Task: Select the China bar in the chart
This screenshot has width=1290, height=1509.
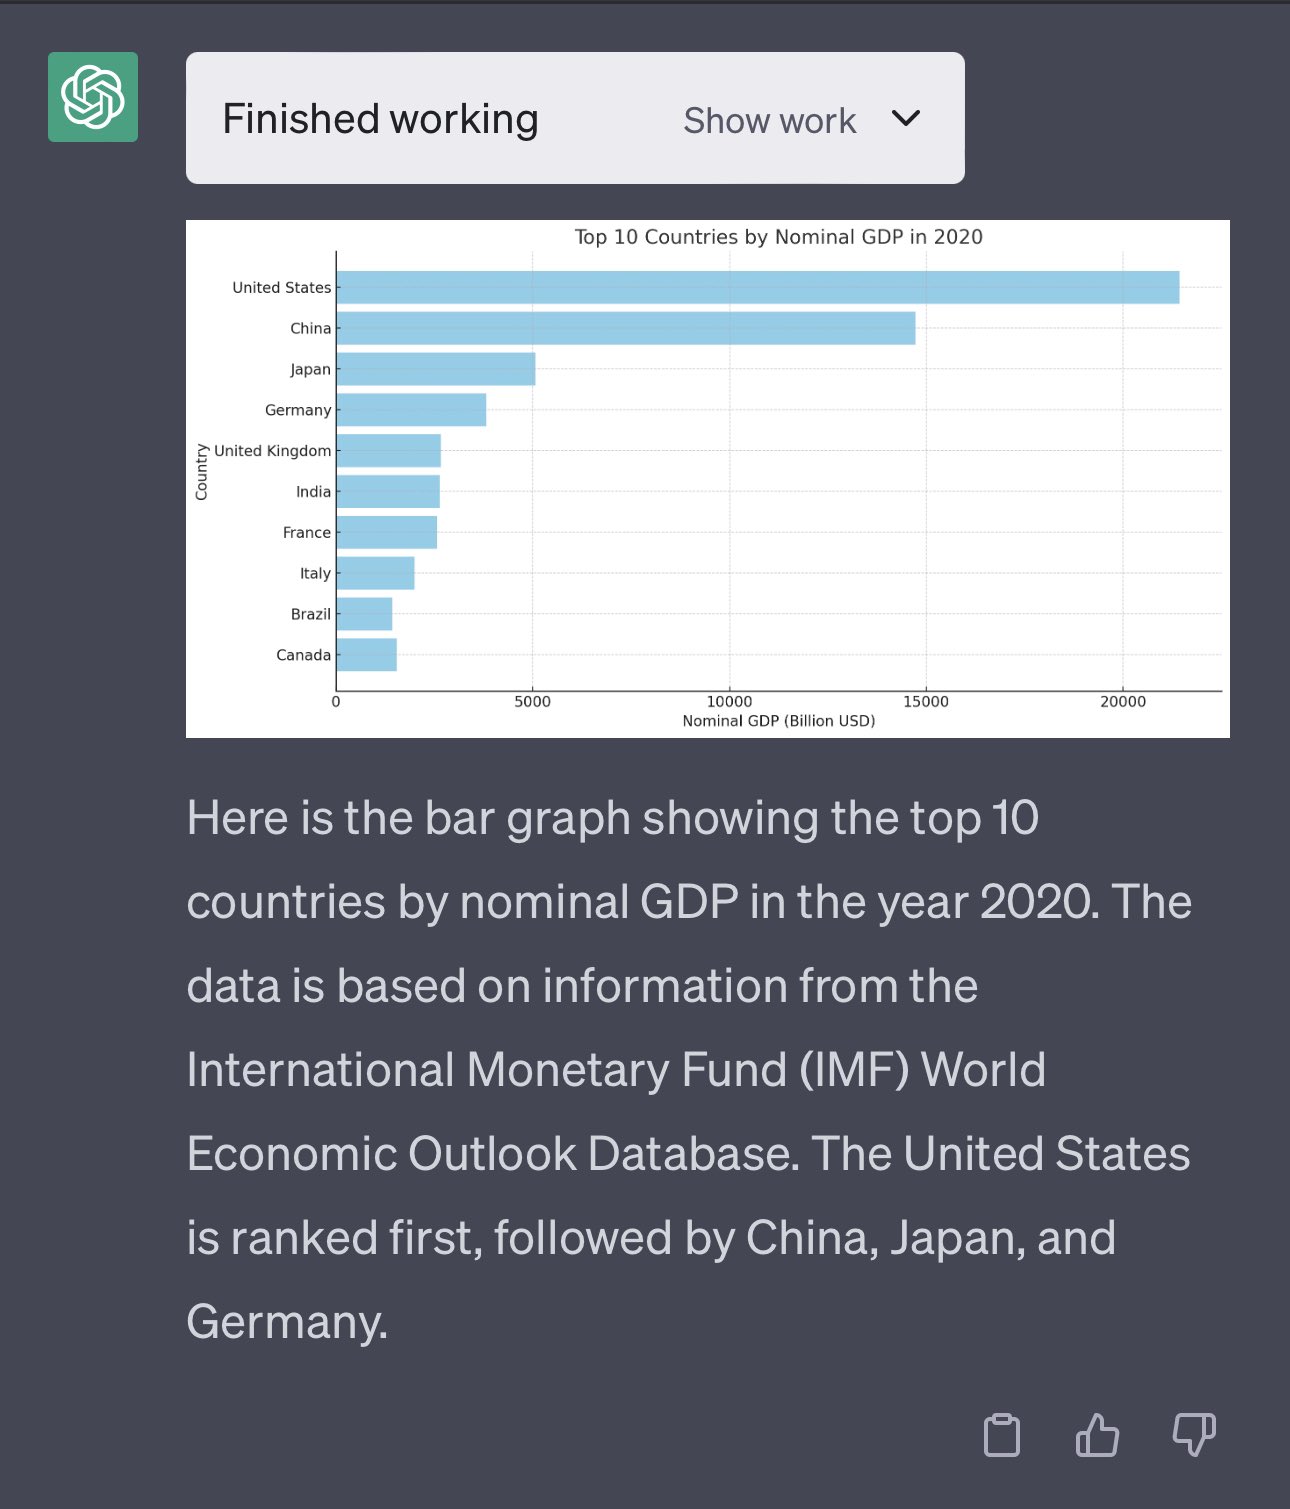Action: [625, 328]
